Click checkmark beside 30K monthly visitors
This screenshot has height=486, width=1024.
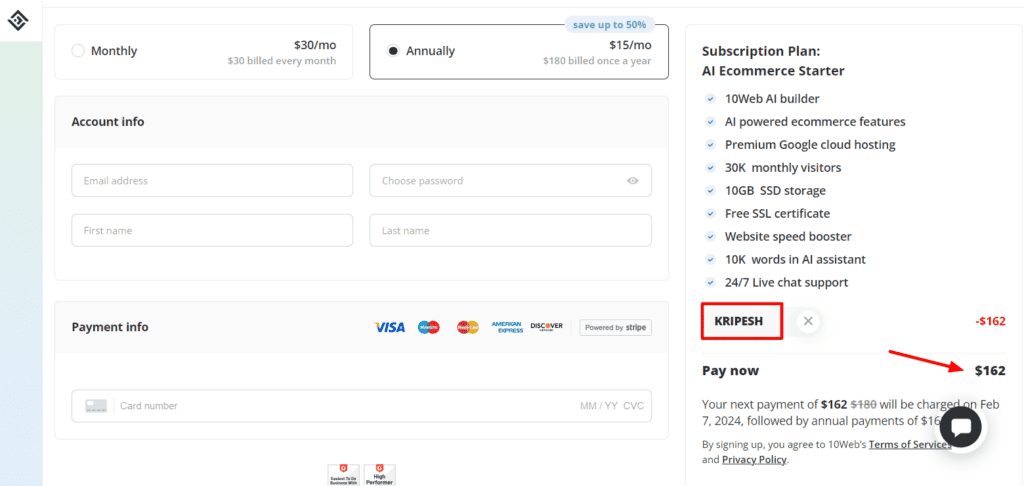pos(711,168)
